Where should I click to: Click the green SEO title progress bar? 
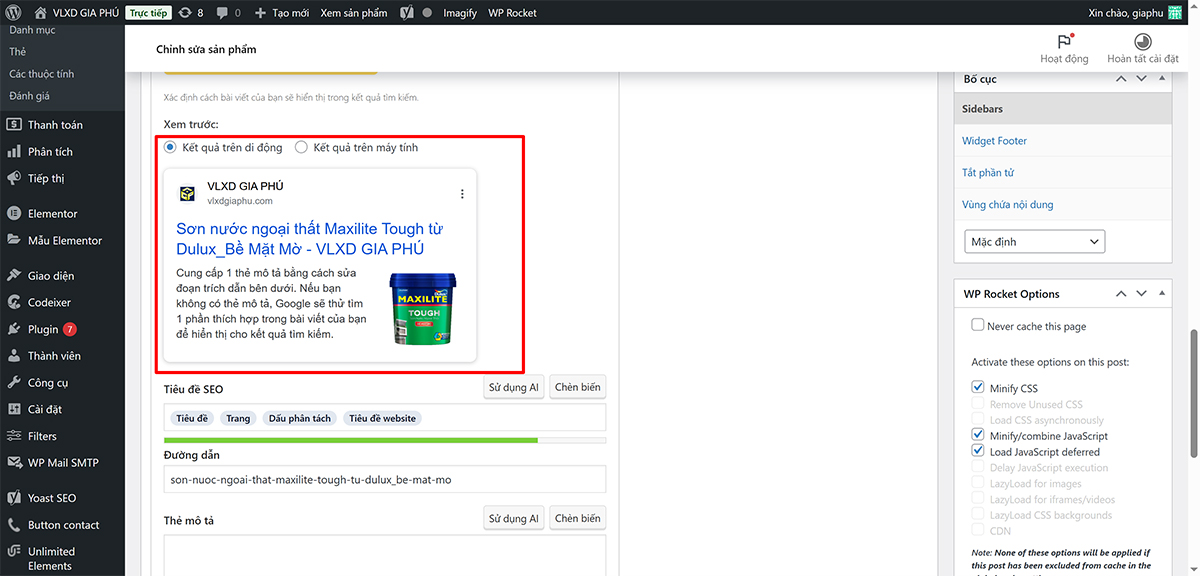(350, 440)
